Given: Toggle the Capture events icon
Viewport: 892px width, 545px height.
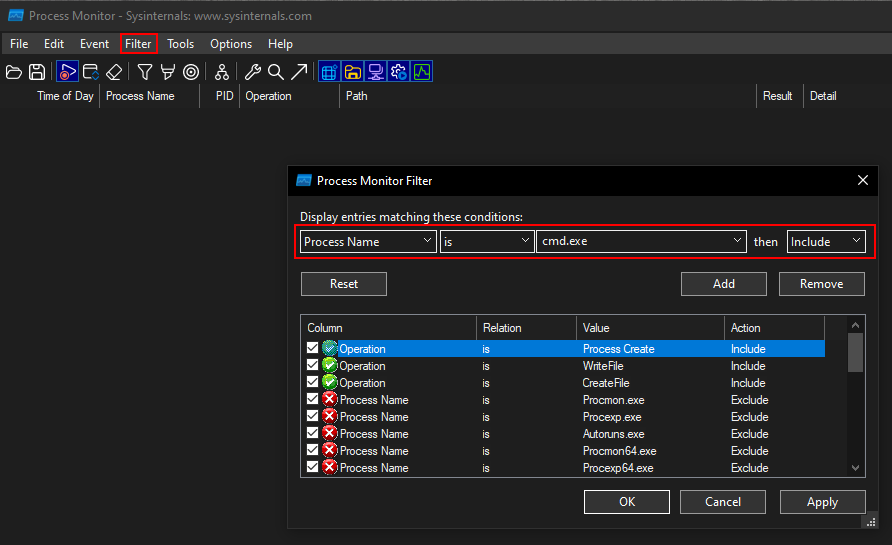Looking at the screenshot, I should (x=67, y=72).
